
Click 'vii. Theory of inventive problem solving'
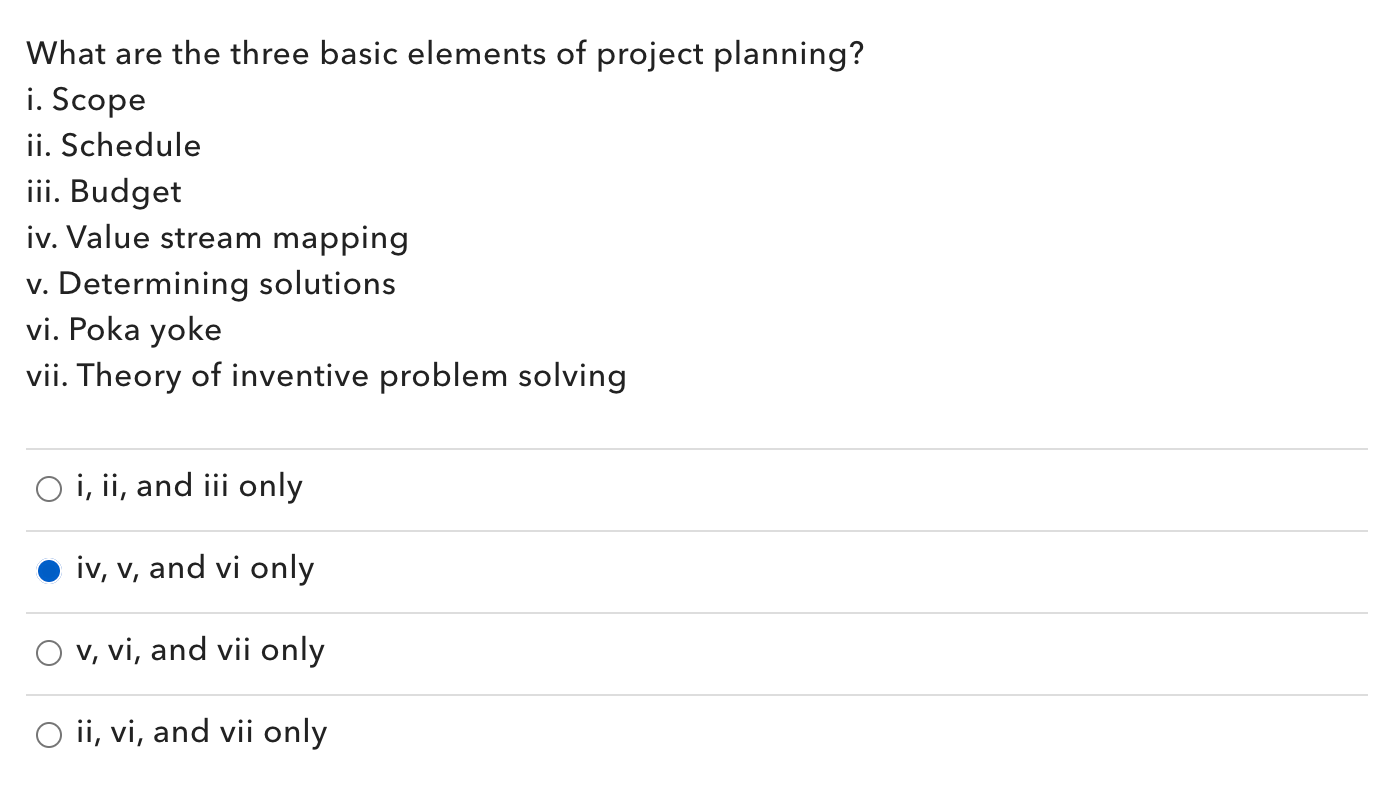click(326, 375)
